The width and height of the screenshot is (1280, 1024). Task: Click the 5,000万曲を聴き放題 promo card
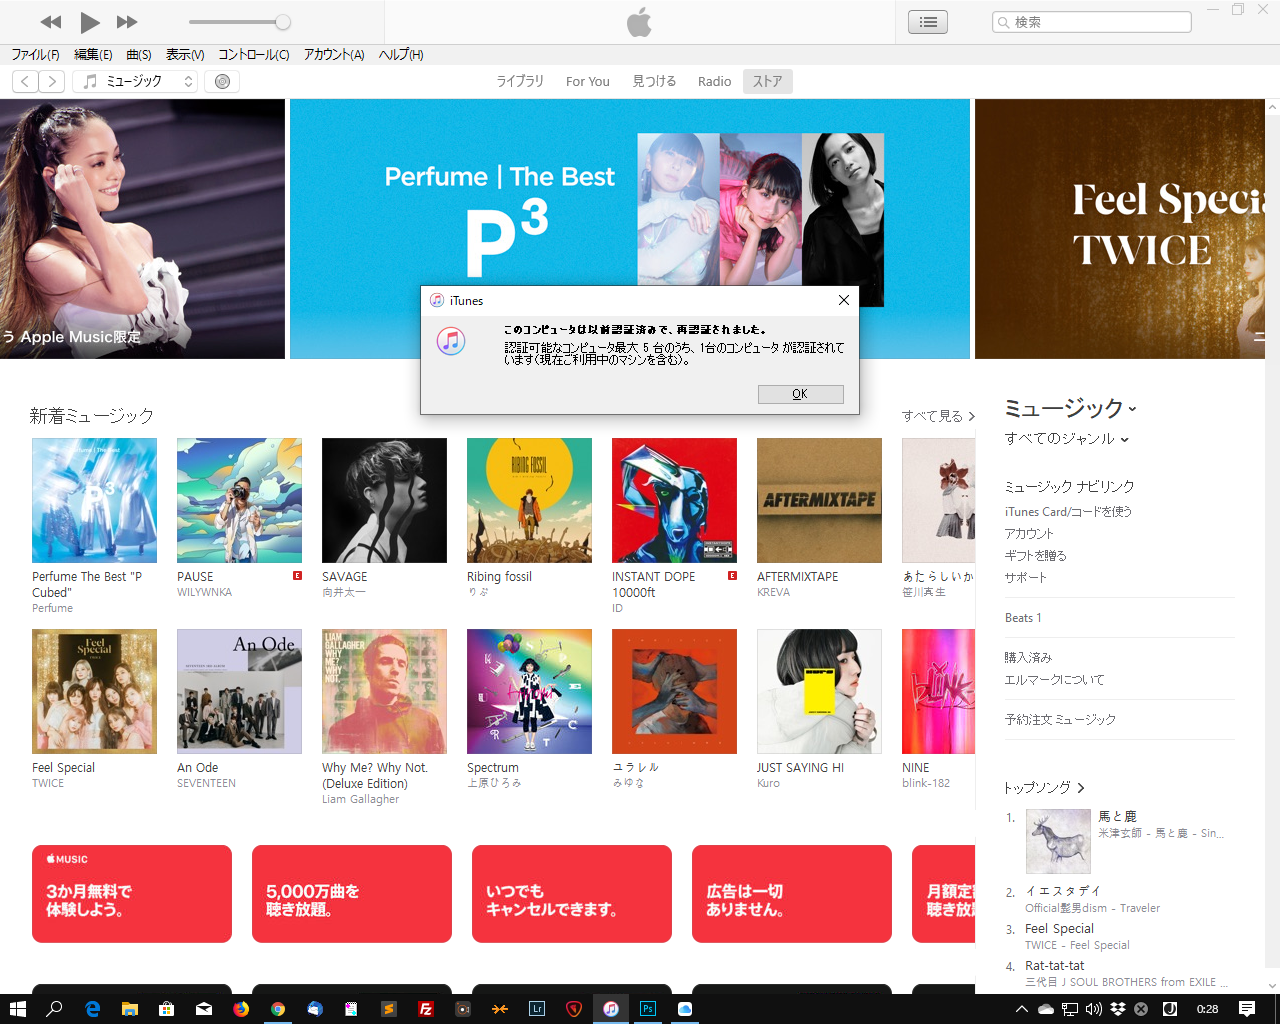click(x=352, y=894)
